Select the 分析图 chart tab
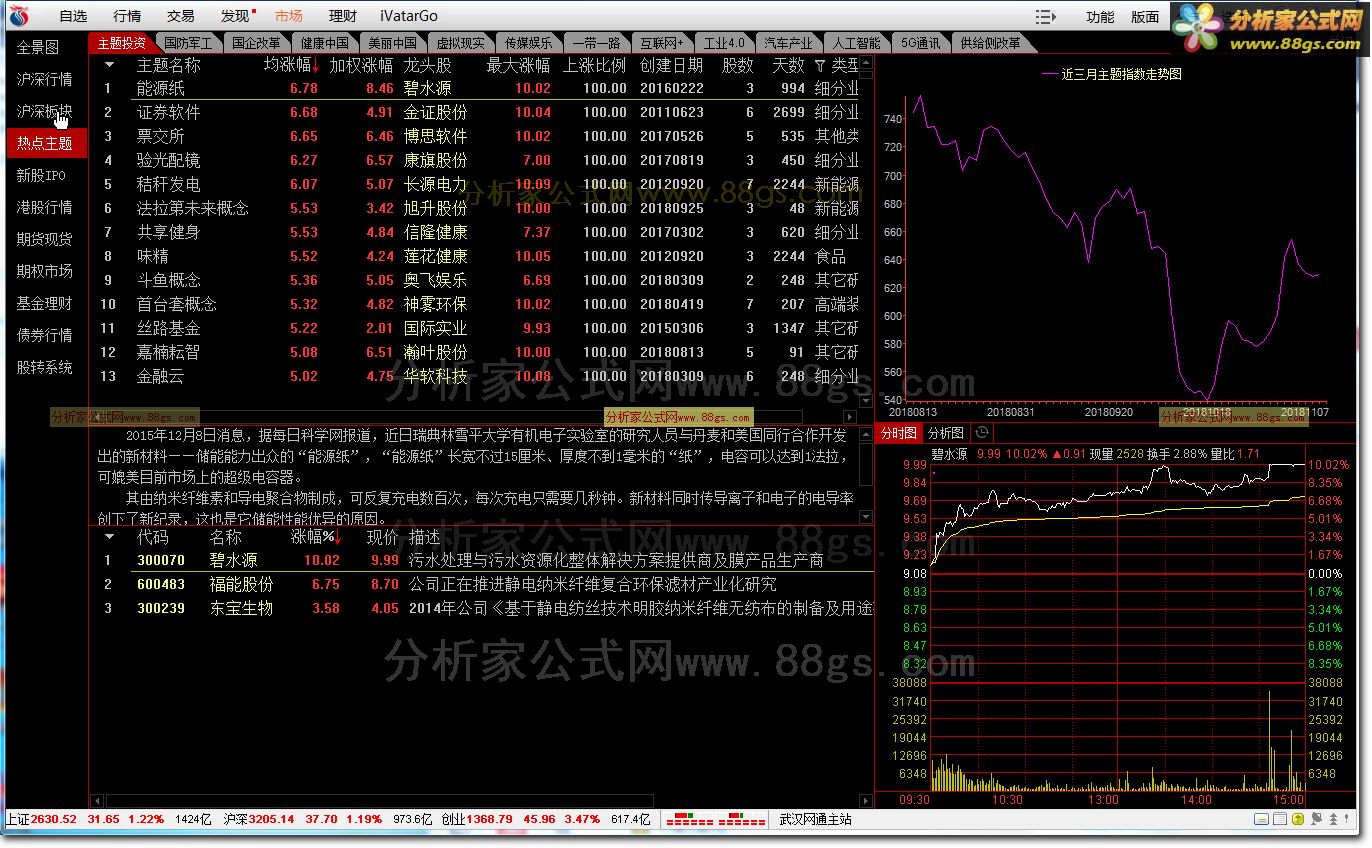 point(946,433)
